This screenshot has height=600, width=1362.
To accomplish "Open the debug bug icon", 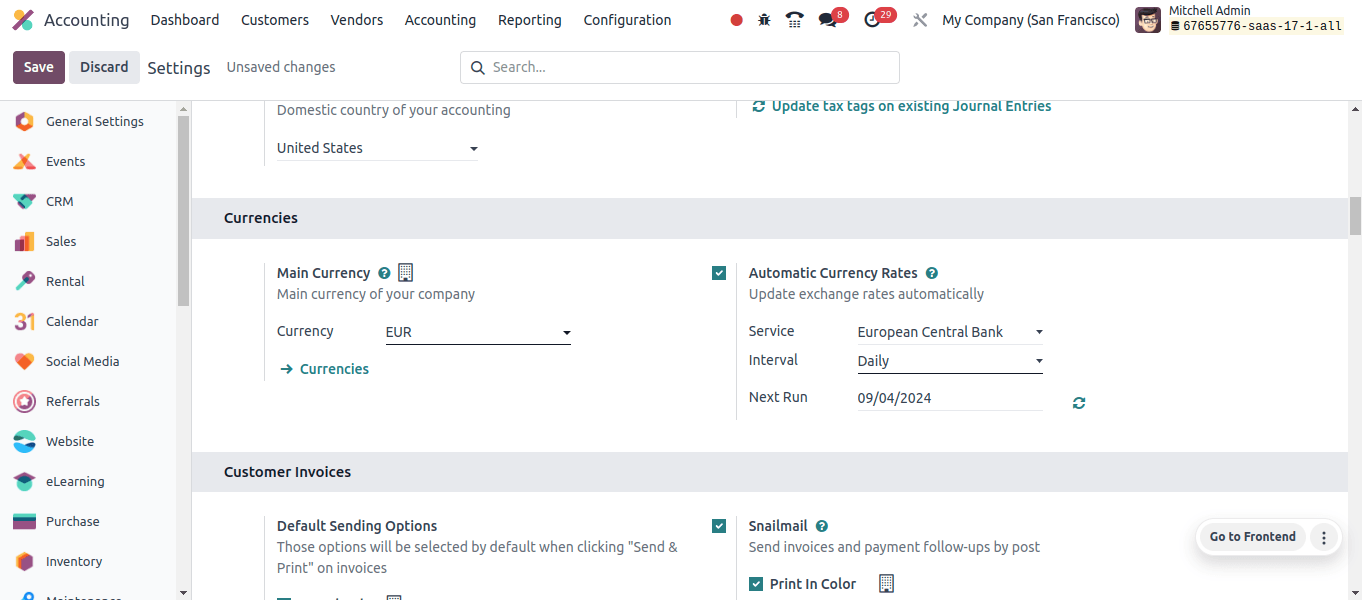I will pyautogui.click(x=765, y=20).
